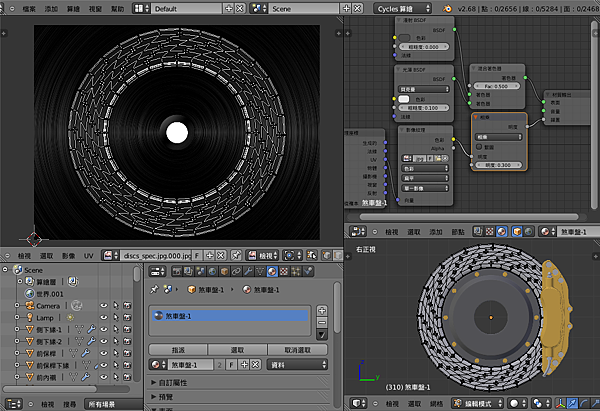This screenshot has width=600, height=411.
Task: Toggle renderability camera icon for Lamp
Action: [127, 317]
